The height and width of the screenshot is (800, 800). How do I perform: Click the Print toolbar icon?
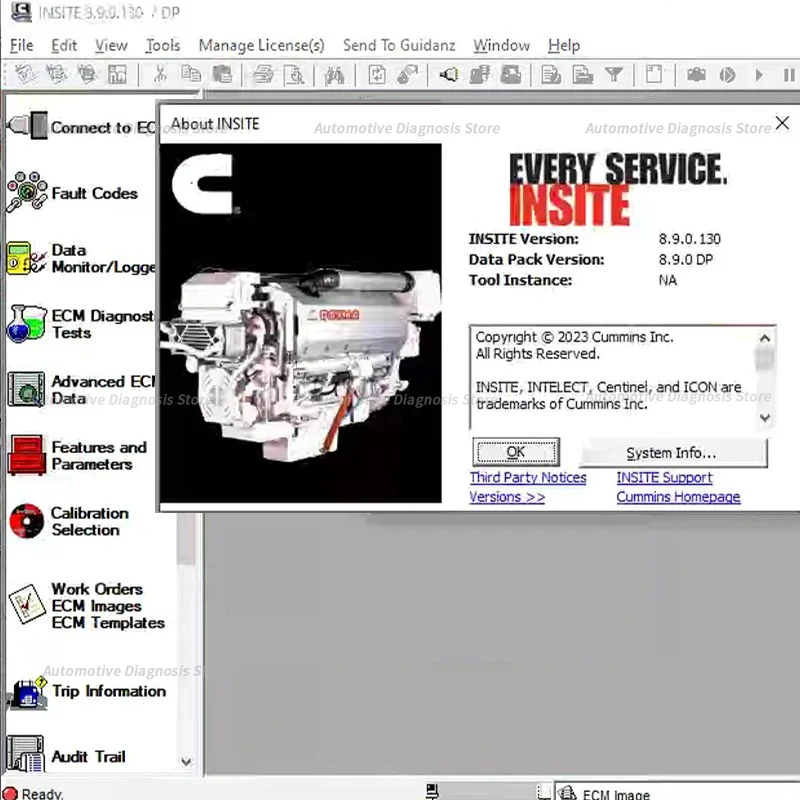point(263,74)
